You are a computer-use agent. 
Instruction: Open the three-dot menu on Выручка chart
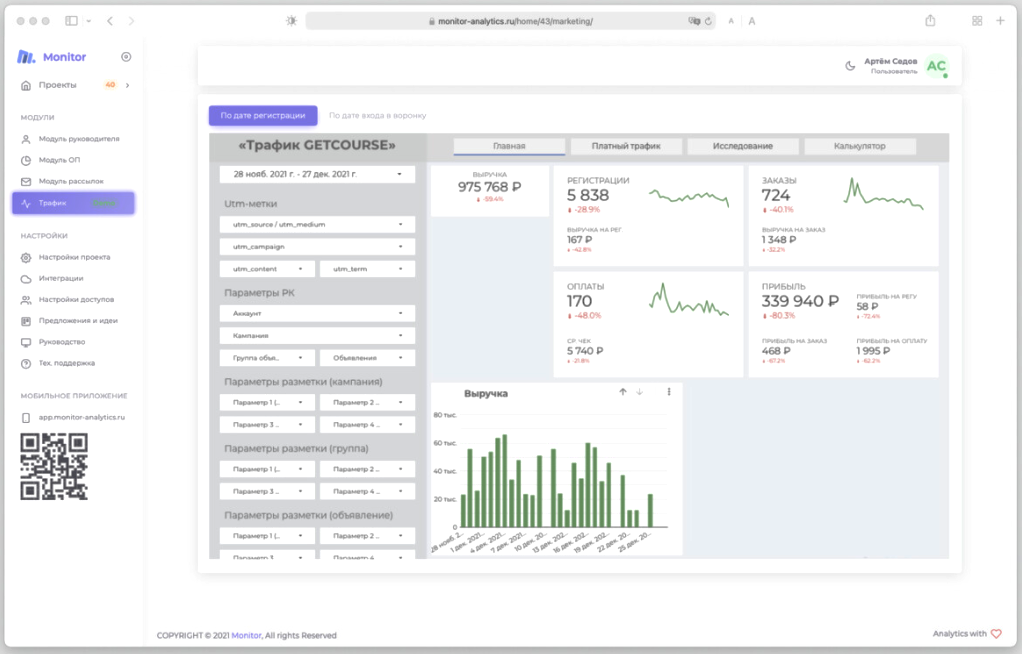[669, 392]
